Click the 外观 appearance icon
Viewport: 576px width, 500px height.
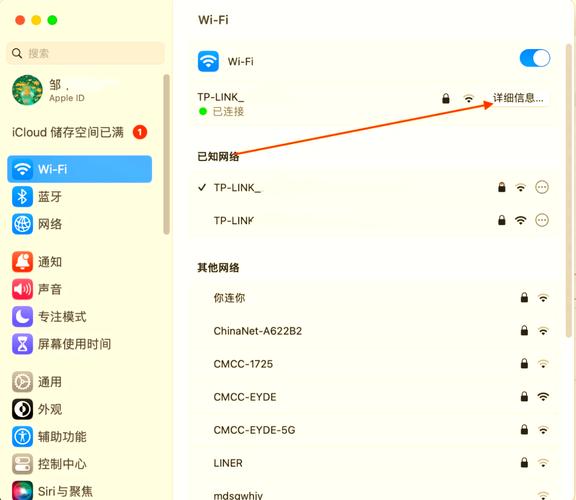click(x=22, y=409)
